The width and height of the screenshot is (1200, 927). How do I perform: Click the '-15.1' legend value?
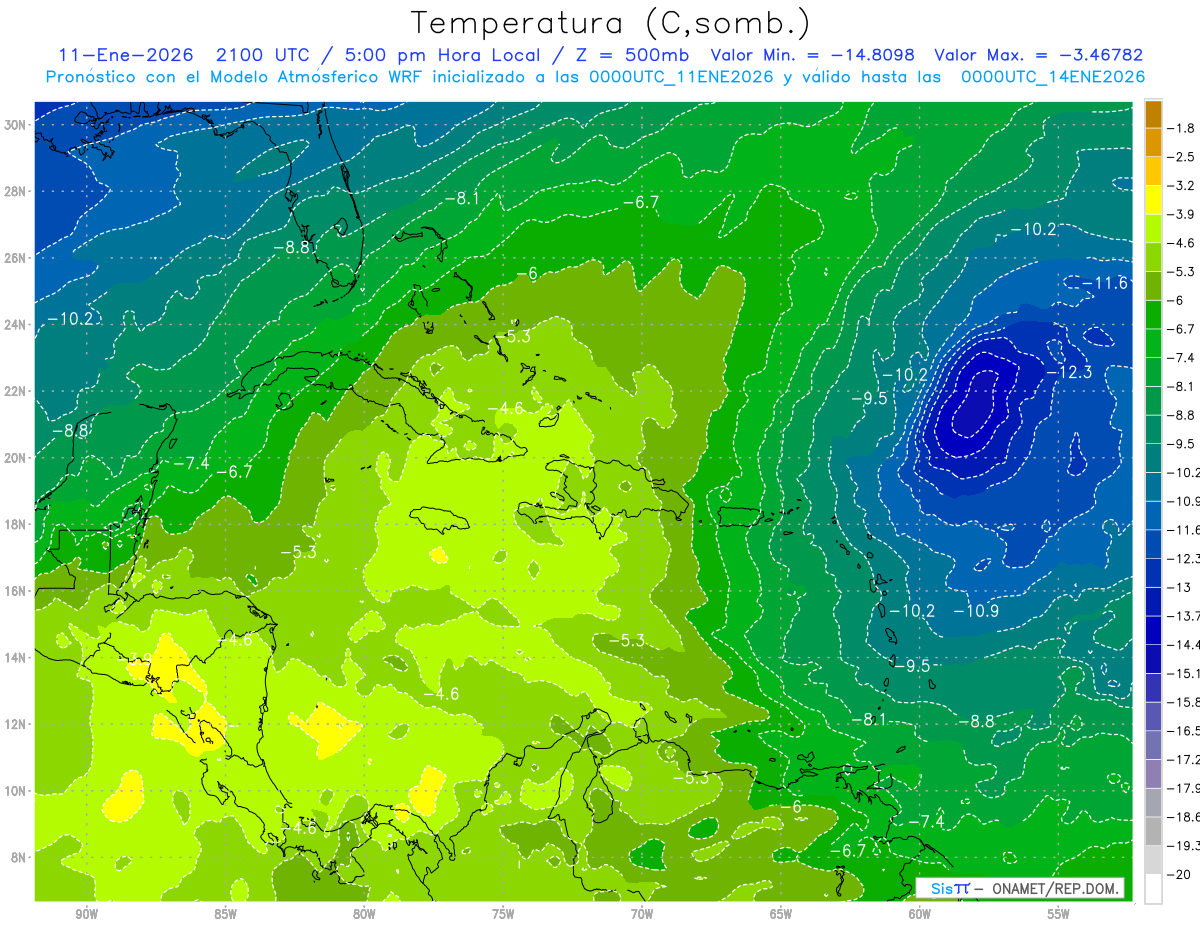1184,673
